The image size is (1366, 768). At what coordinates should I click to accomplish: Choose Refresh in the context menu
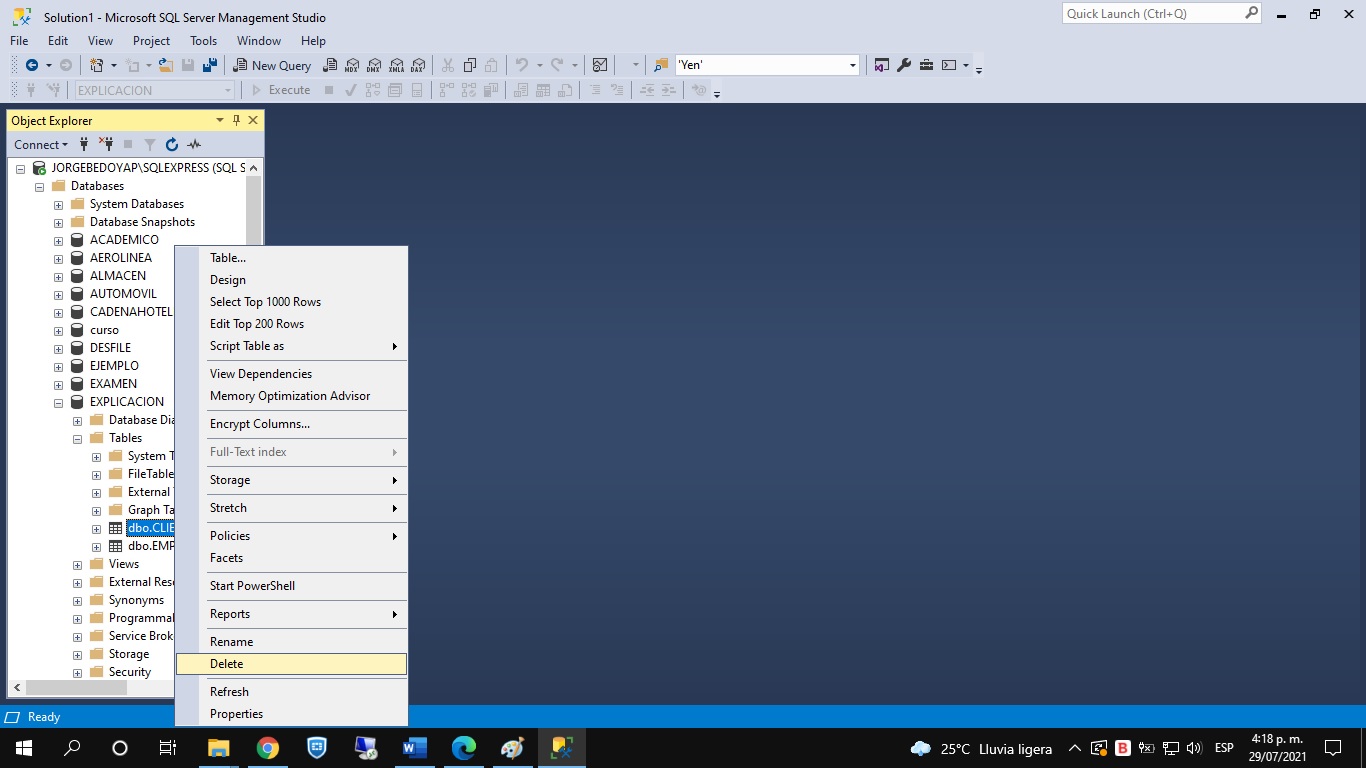(291, 692)
